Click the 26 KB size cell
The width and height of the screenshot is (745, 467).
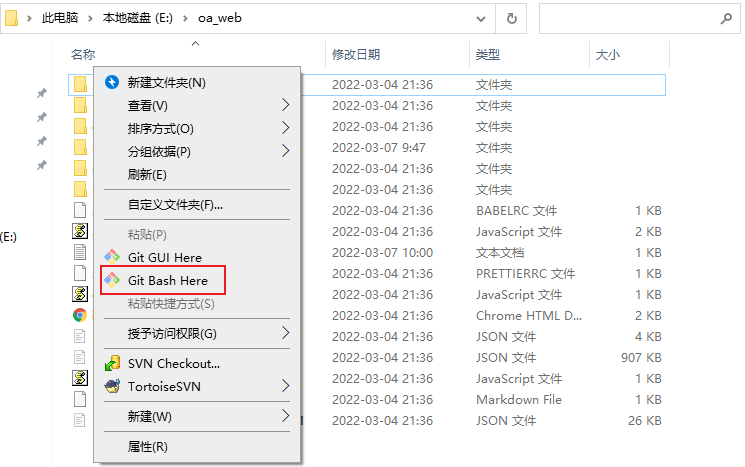[x=645, y=420]
